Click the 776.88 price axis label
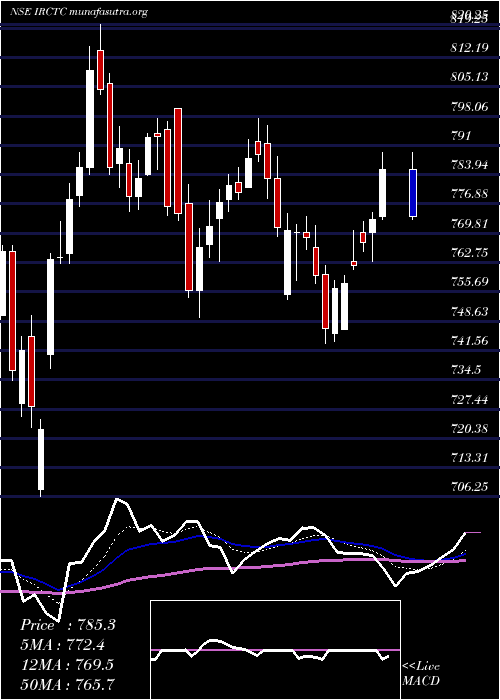Image resolution: width=500 pixels, height=700 pixels. (470, 195)
